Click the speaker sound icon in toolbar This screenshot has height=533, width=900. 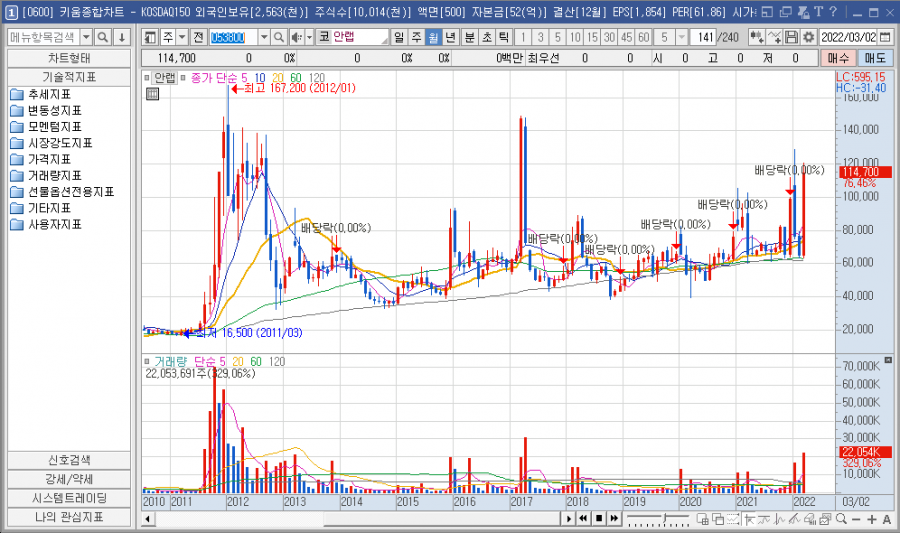tap(296, 37)
